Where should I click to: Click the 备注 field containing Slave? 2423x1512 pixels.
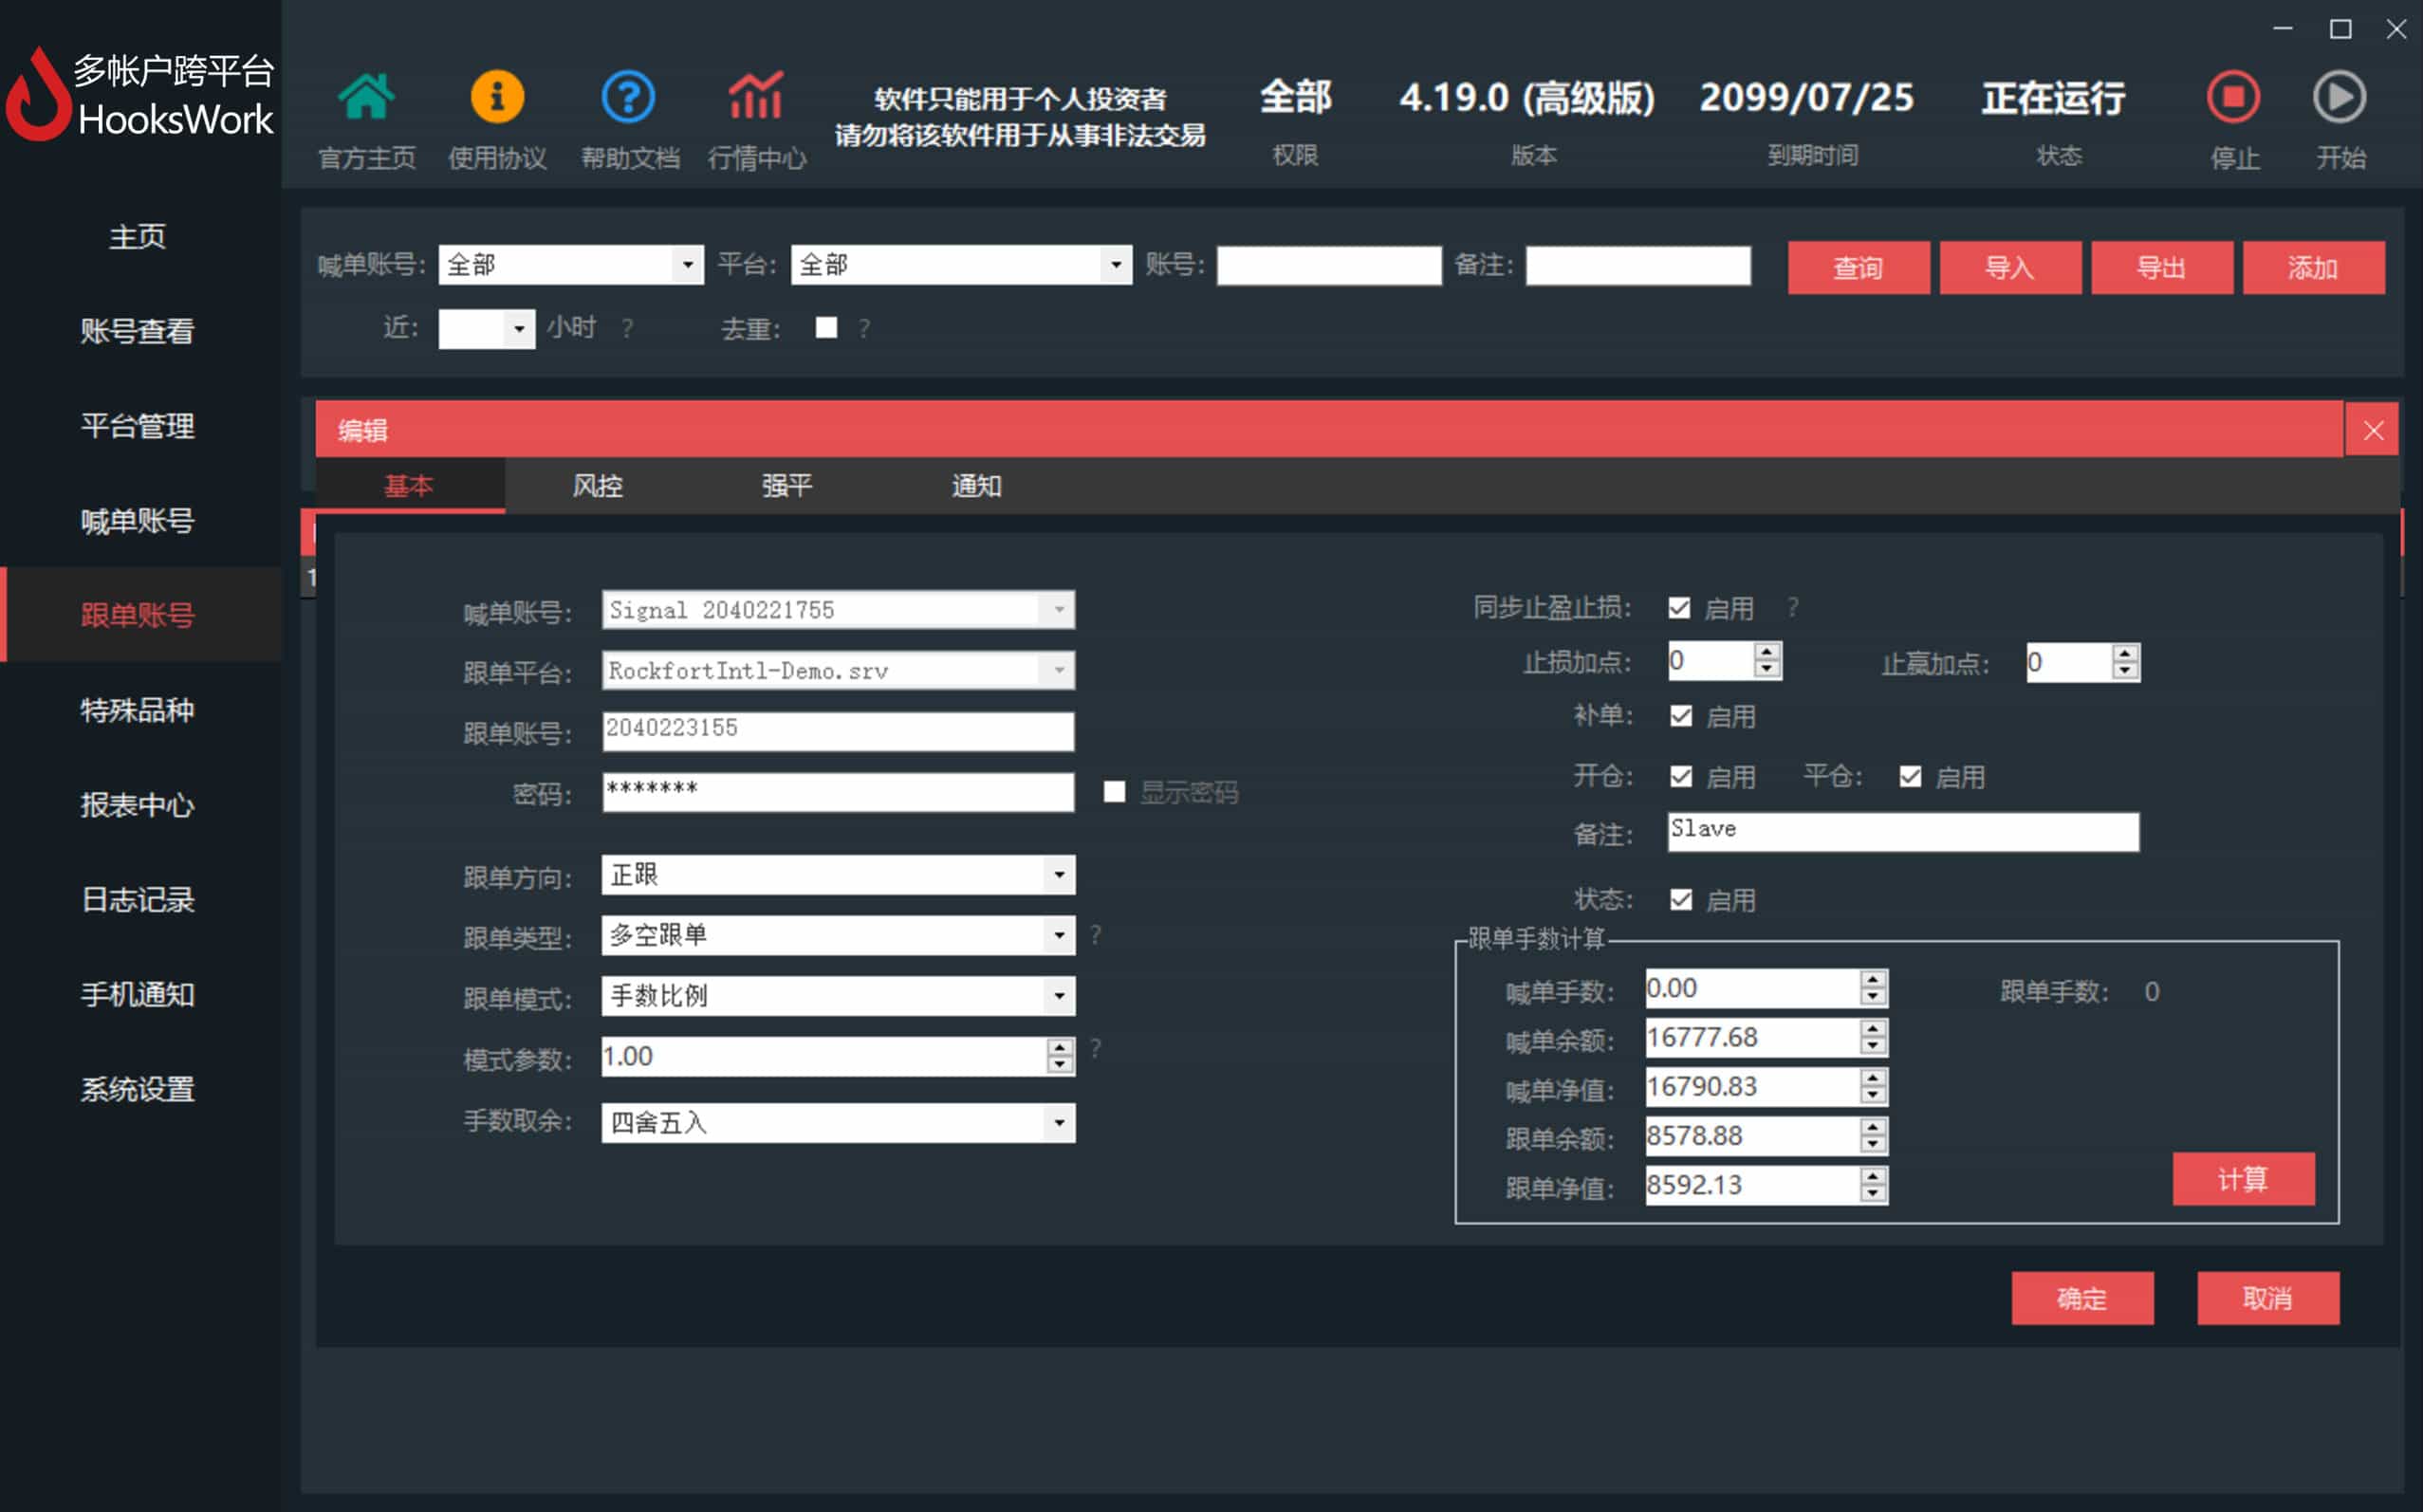[1903, 832]
